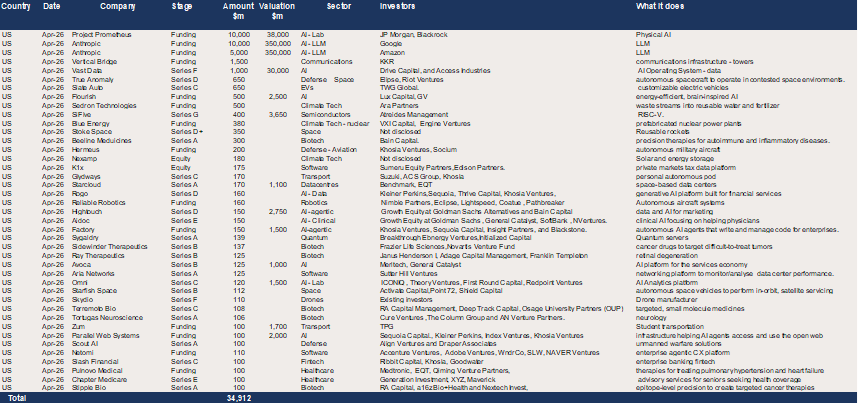Select the Vertical Bridge company cell

click(94, 61)
